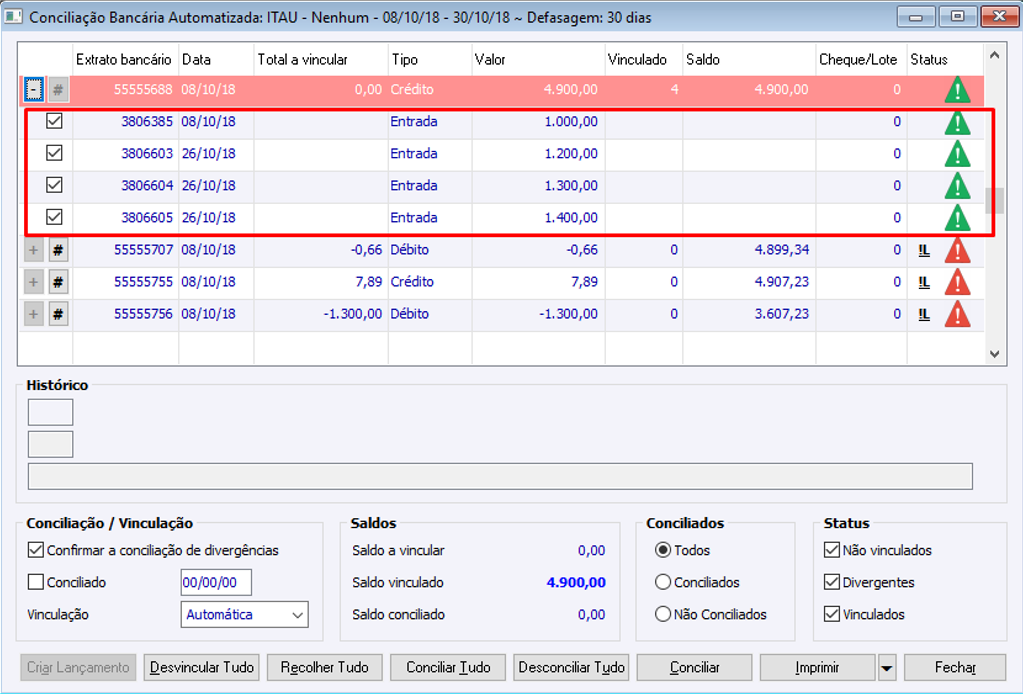Click value 1.400,00 for entry 3806605
This screenshot has height=694, width=1023.
click(571, 218)
